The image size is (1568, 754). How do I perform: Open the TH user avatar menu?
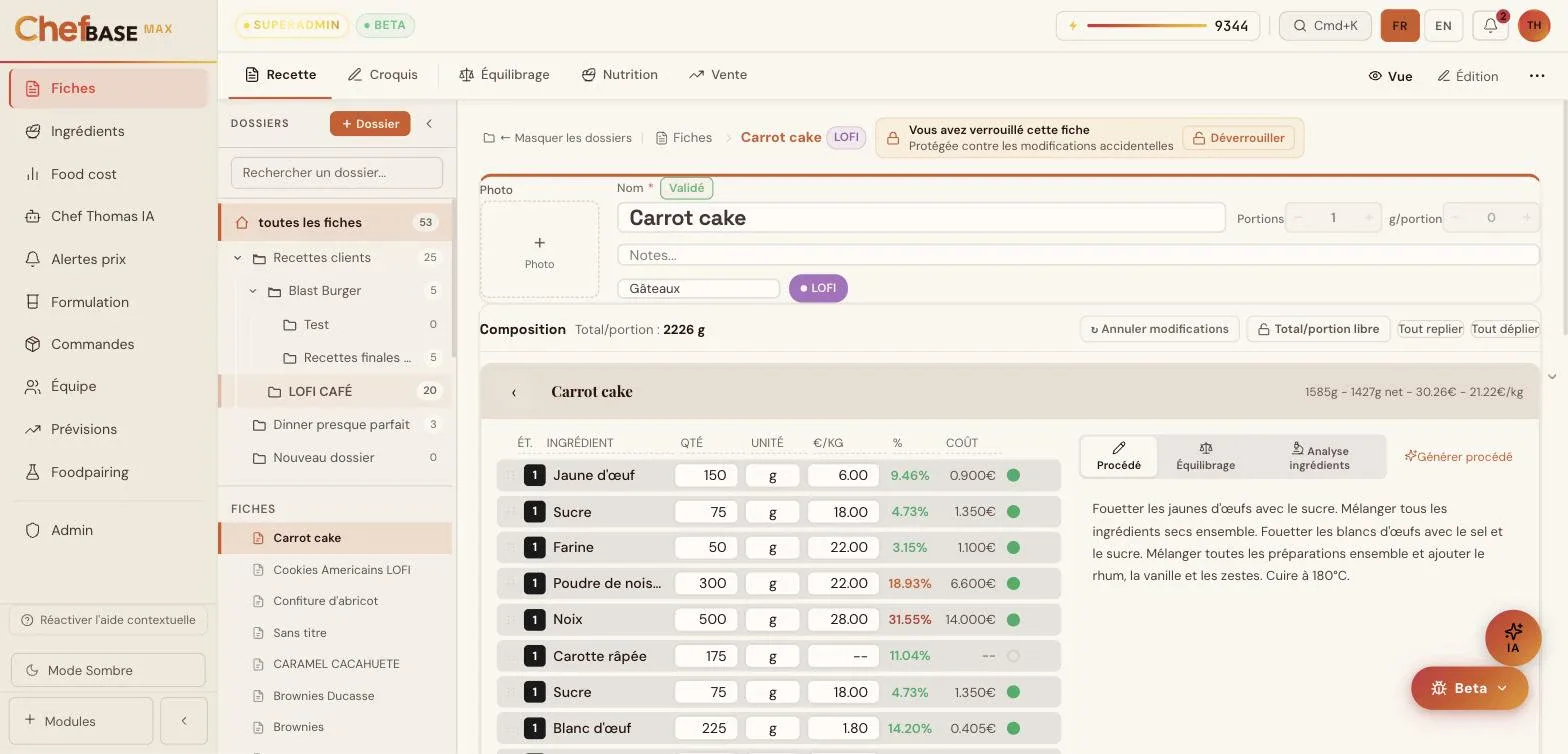pos(1534,26)
